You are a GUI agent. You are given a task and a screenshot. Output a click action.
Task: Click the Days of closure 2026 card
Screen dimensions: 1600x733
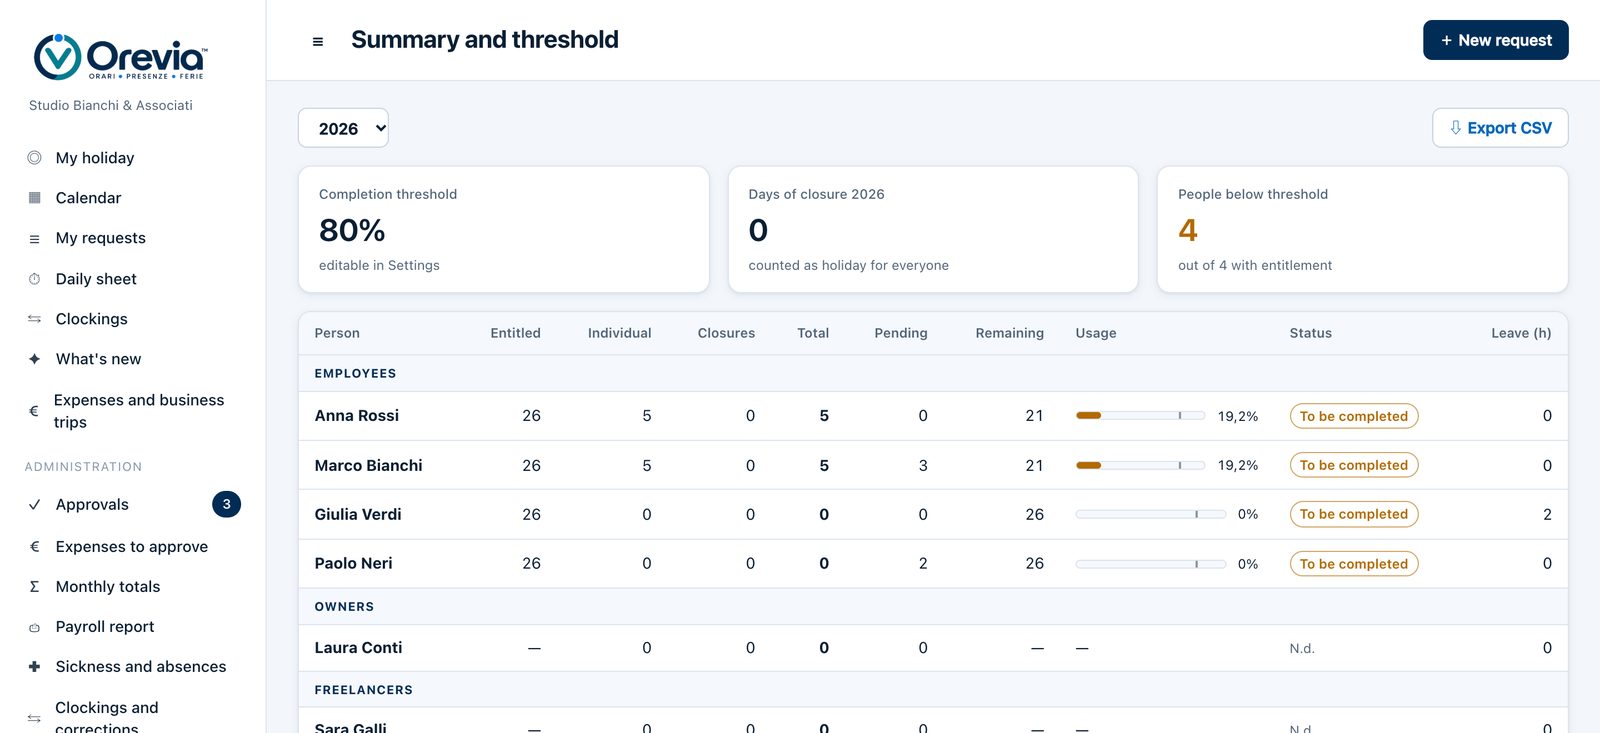933,229
